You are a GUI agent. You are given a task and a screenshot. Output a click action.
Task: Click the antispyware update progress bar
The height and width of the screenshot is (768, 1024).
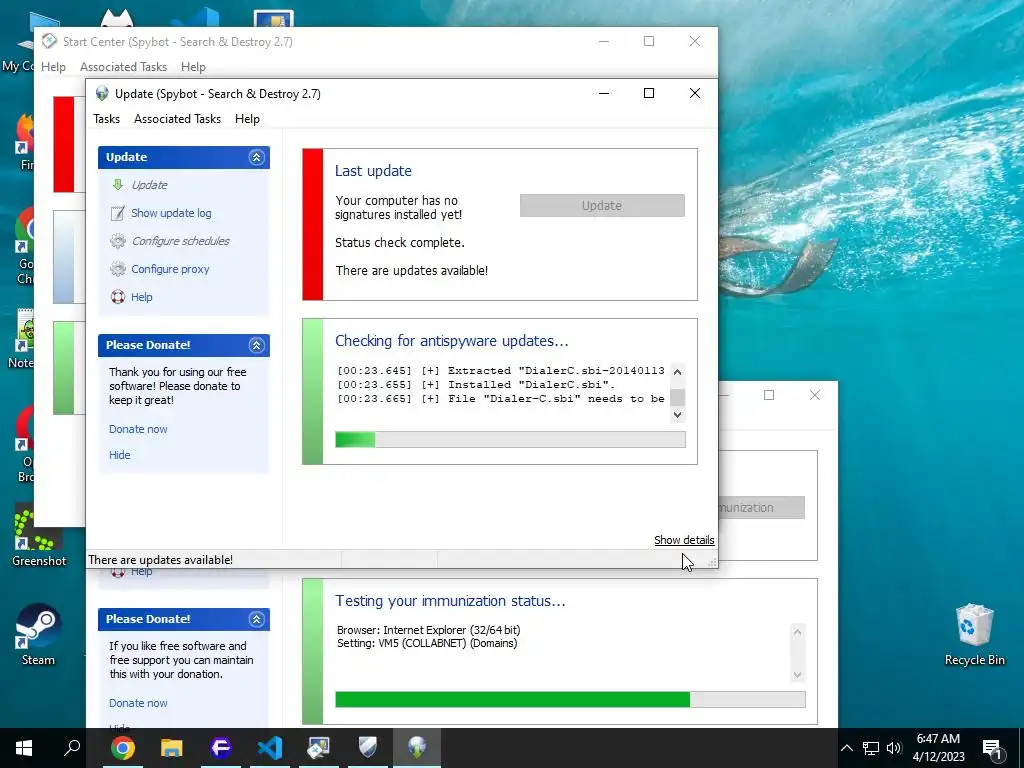[510, 440]
